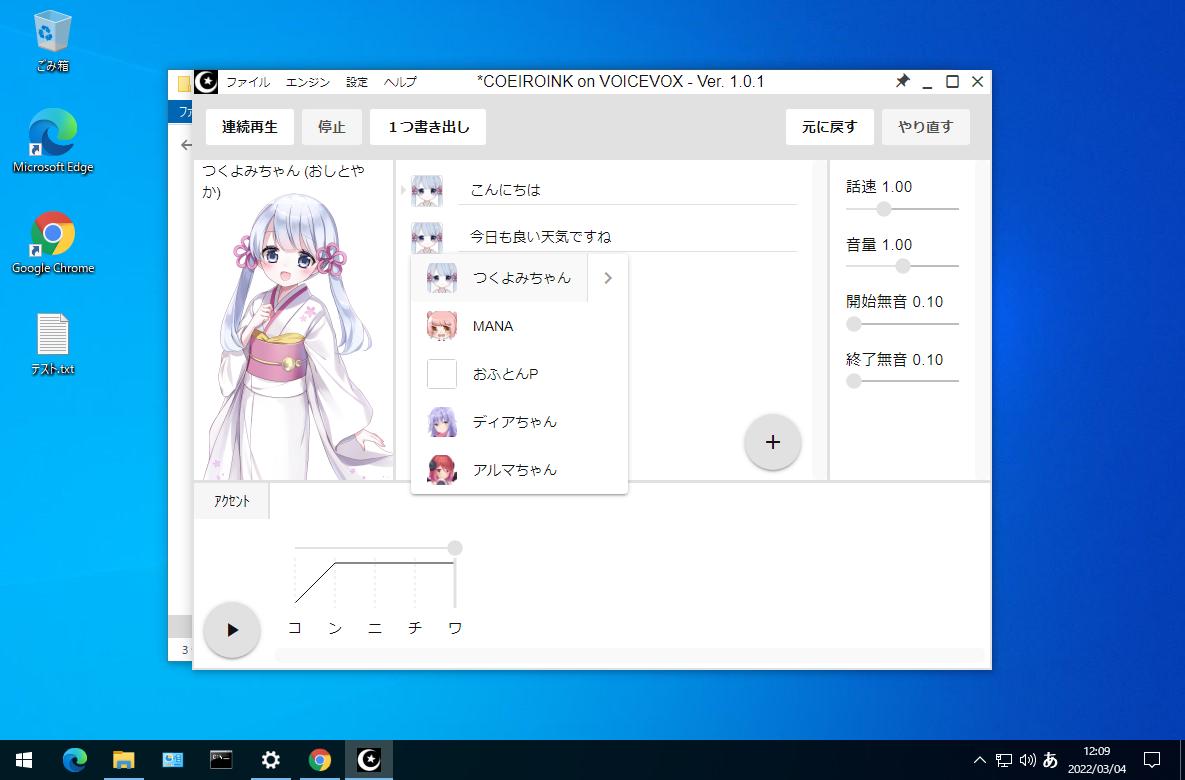Click the ワ mora label
This screenshot has width=1185, height=780.
(455, 628)
